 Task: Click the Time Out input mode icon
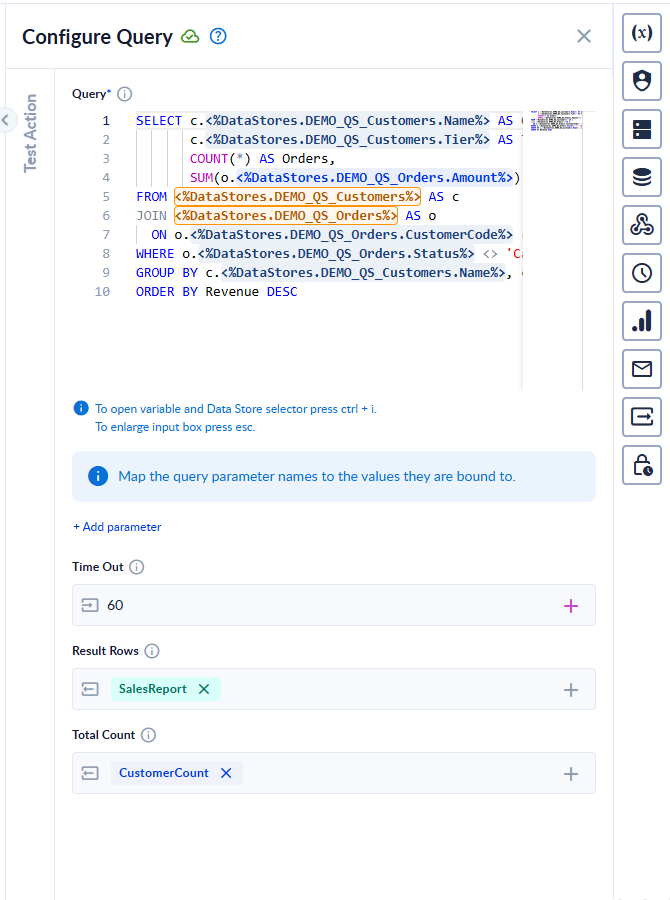(x=90, y=605)
